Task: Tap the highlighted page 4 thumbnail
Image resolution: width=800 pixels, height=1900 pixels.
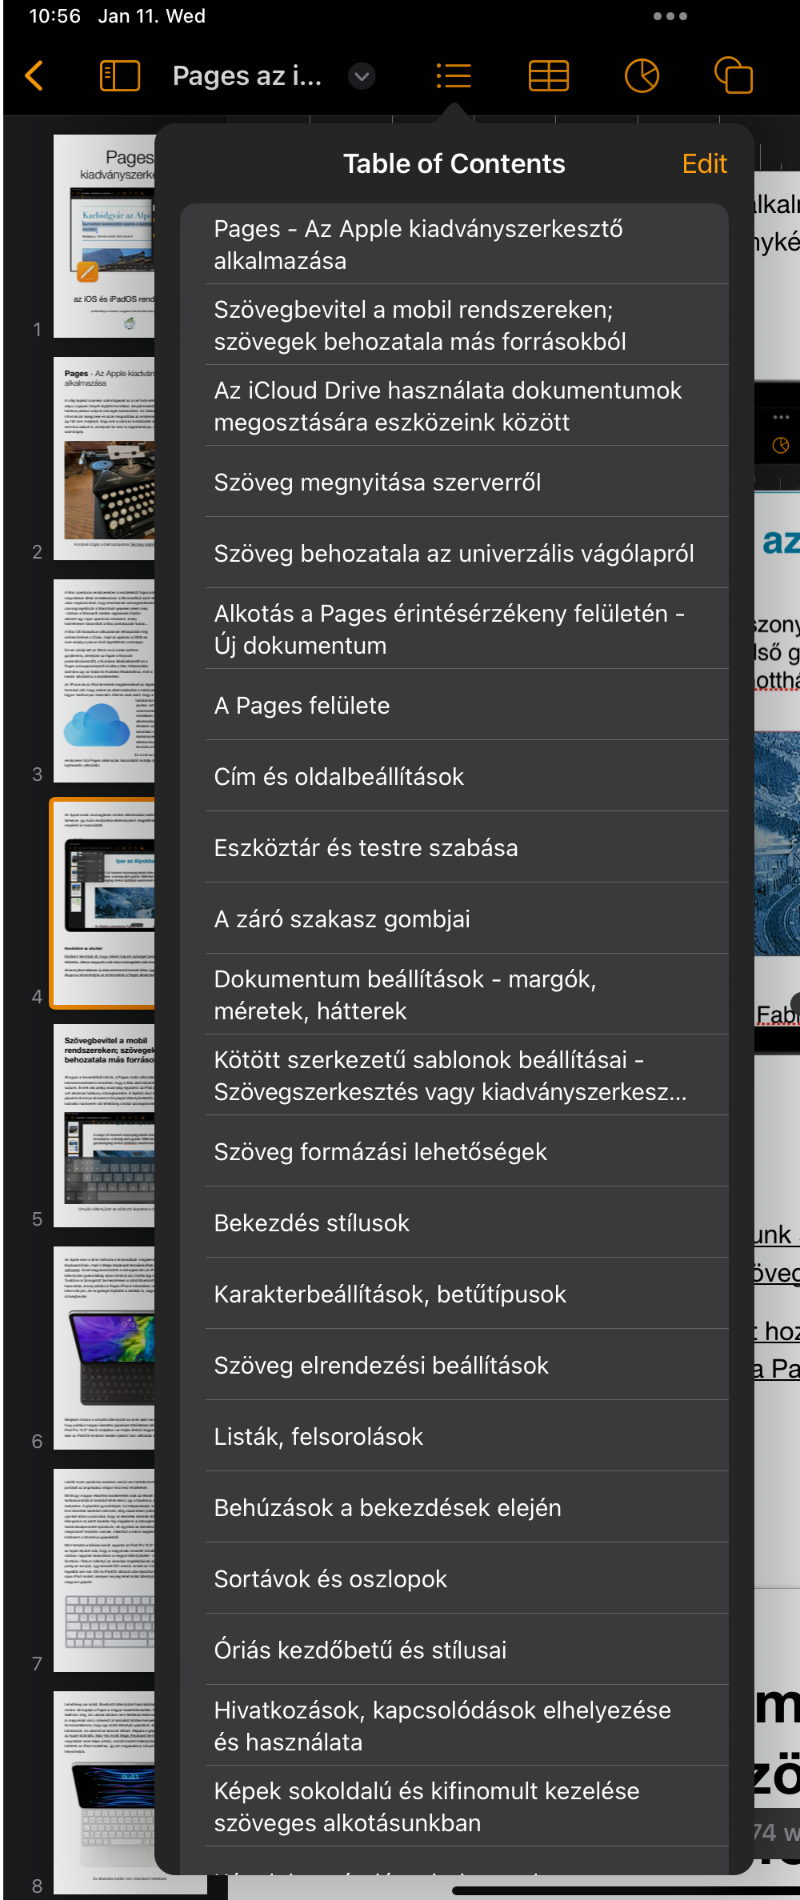Action: tap(104, 904)
